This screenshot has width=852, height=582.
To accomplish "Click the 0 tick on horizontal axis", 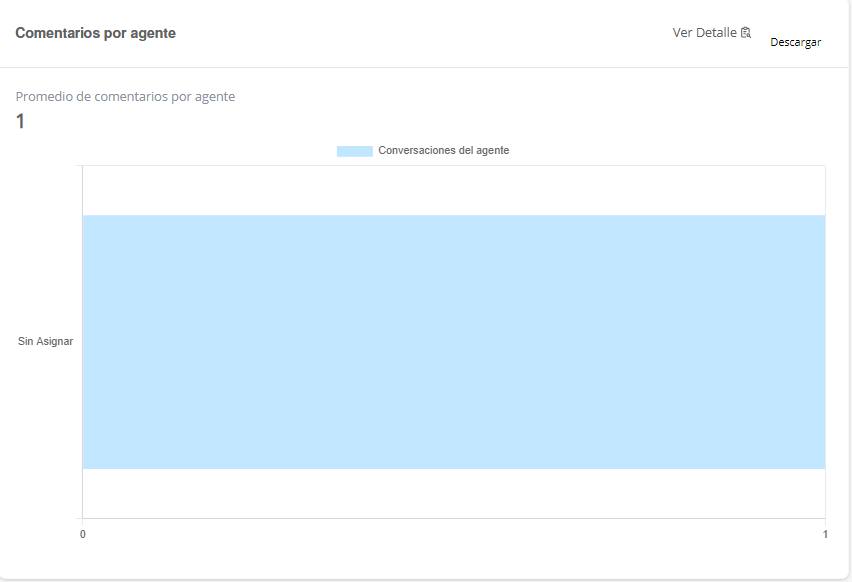I will (82, 535).
